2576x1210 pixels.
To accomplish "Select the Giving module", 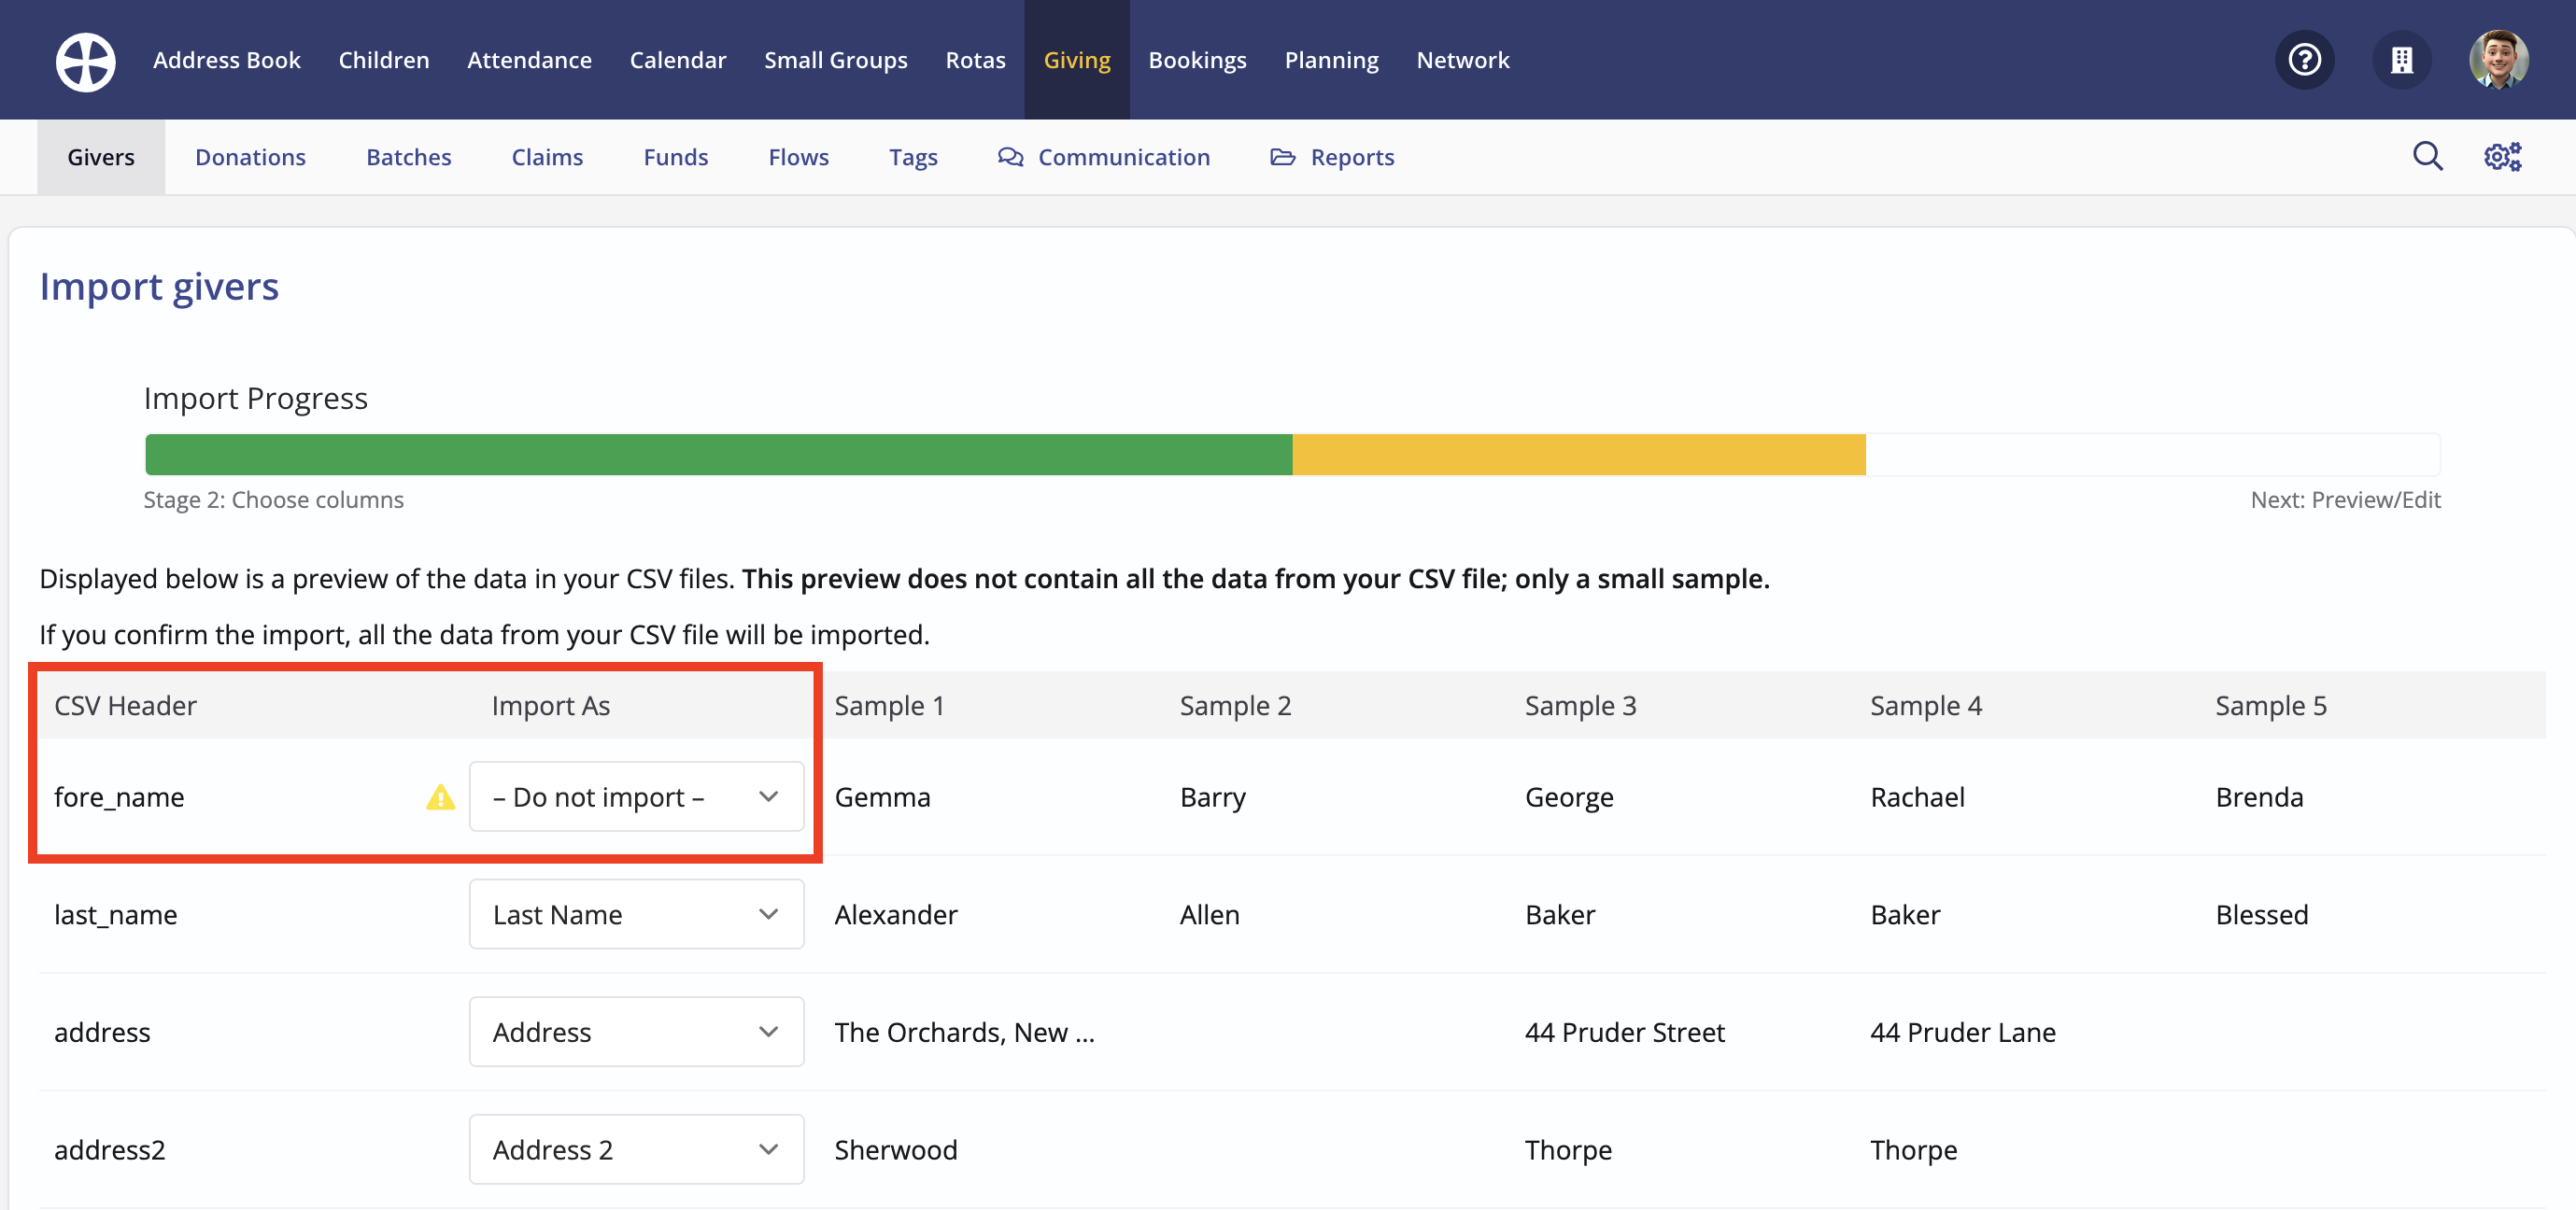I will [x=1077, y=60].
